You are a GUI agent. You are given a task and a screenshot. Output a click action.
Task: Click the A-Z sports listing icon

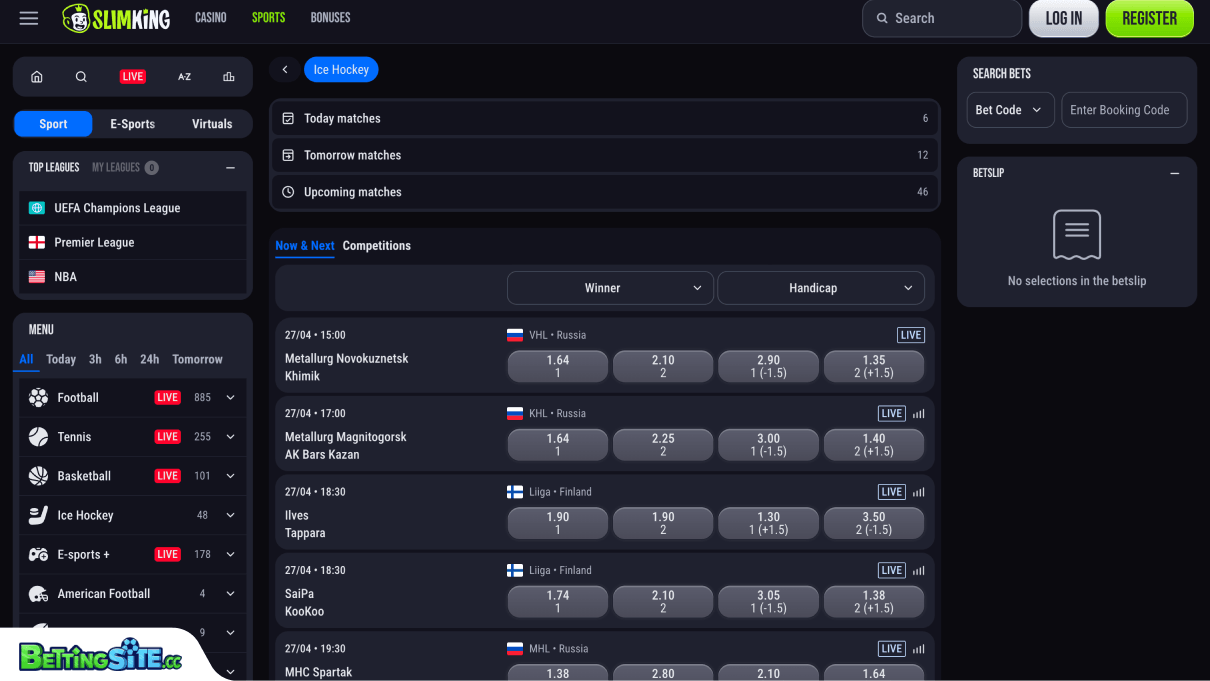[x=184, y=76]
